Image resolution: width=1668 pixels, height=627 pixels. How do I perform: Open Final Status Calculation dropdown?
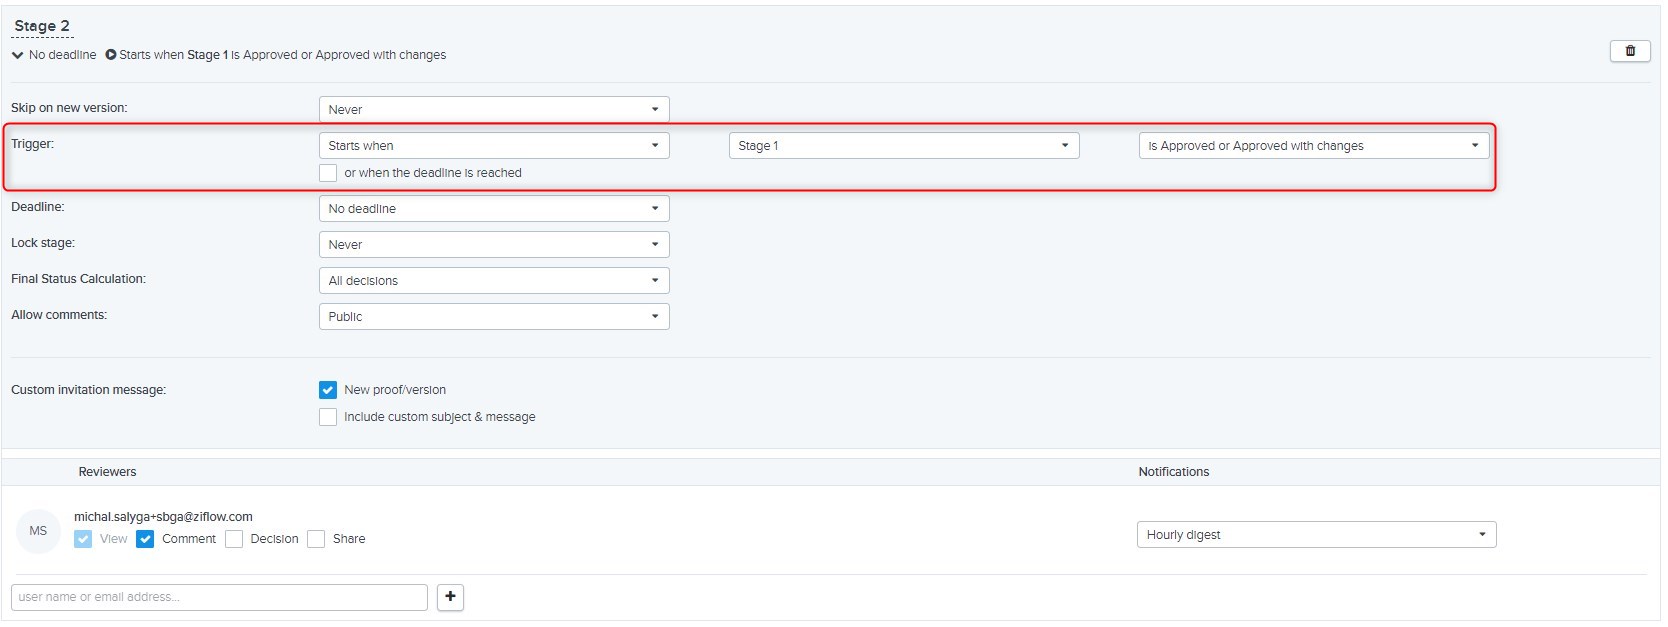(493, 281)
